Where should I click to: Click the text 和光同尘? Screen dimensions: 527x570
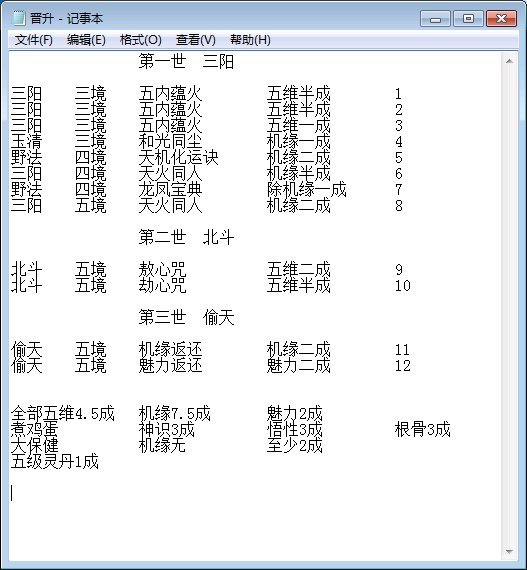point(170,141)
